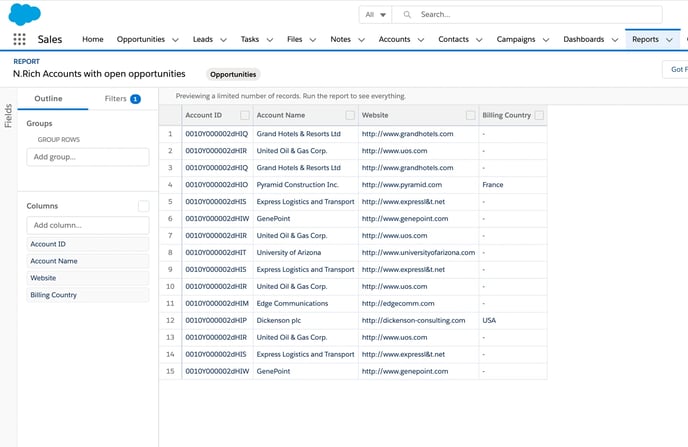This screenshot has height=447, width=688.
Task: Click the University of Arizona account name
Action: tap(289, 253)
